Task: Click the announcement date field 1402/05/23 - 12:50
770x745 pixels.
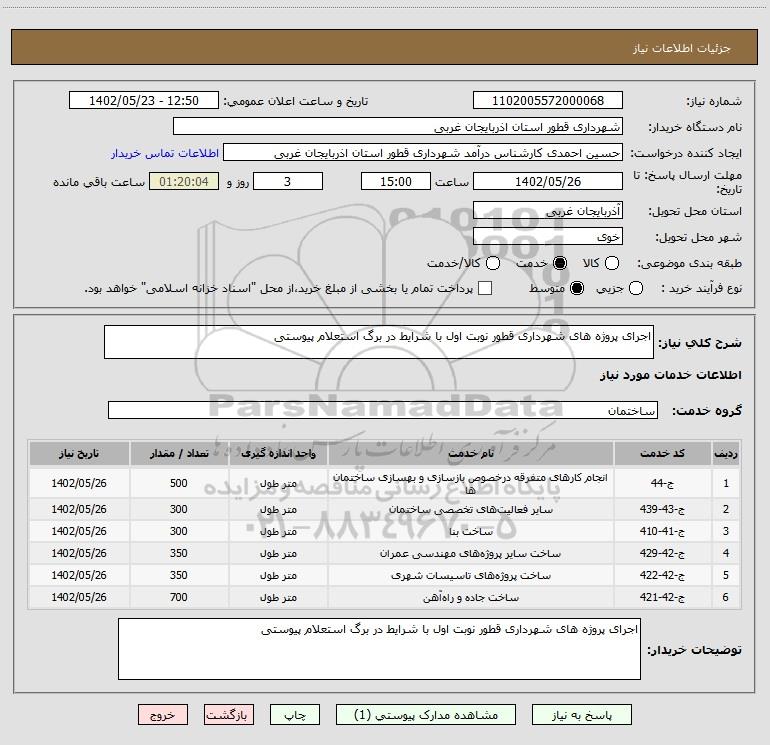Action: (144, 101)
